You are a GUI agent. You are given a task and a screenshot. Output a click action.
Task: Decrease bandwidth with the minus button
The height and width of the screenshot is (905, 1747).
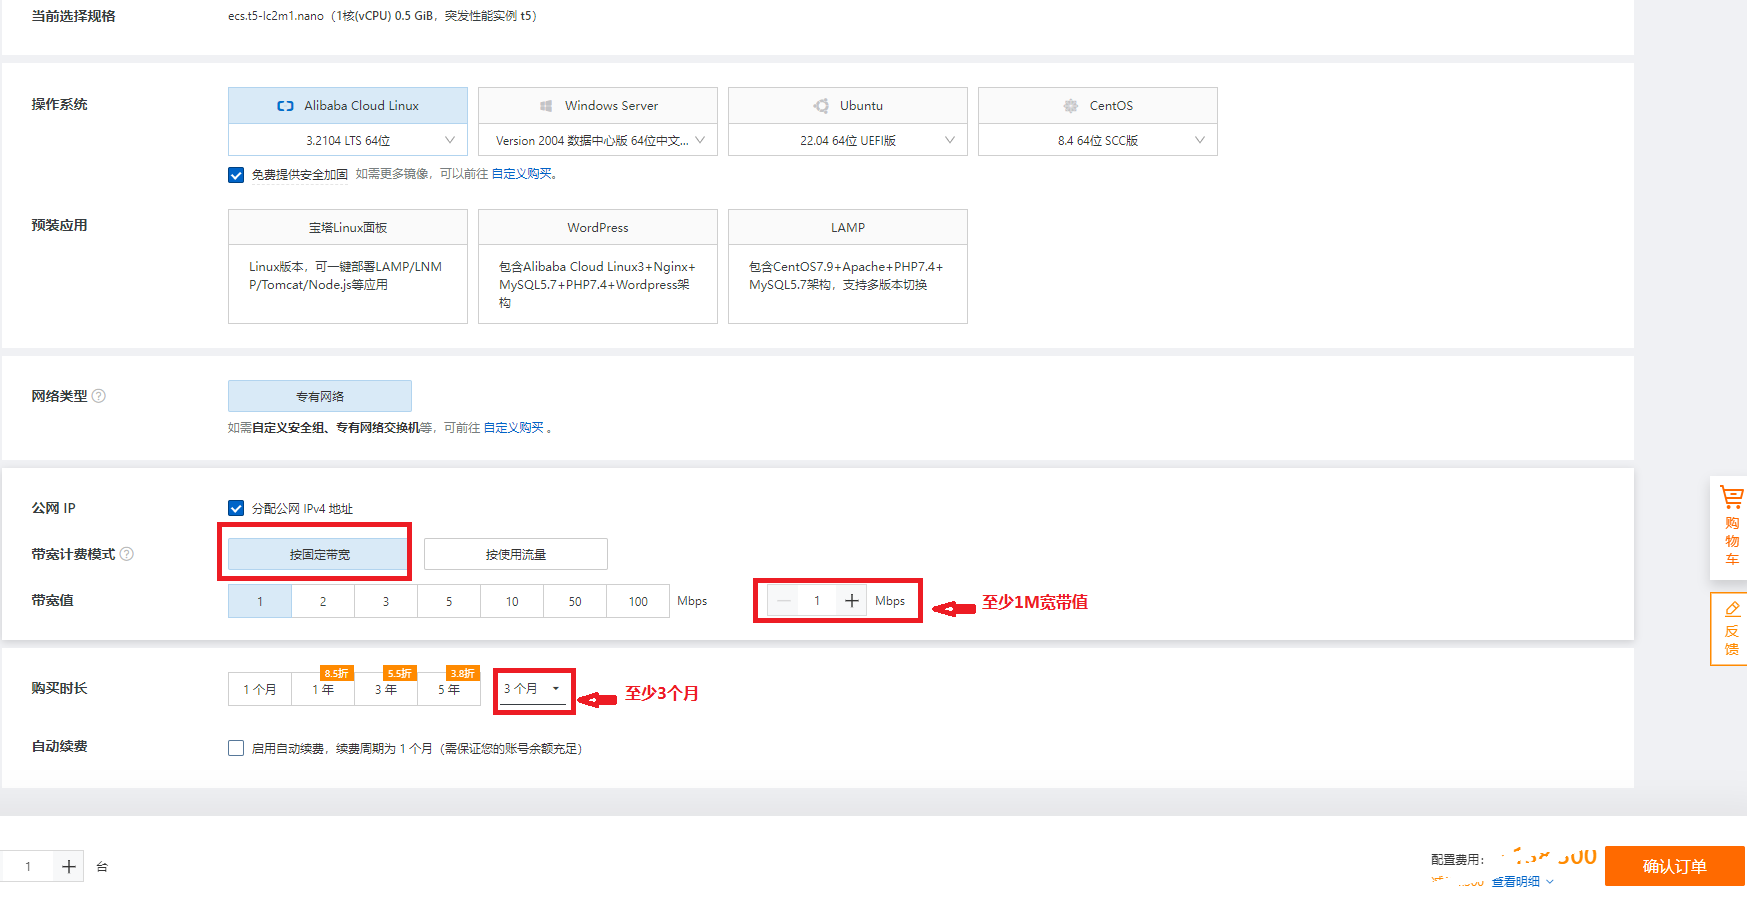point(784,601)
